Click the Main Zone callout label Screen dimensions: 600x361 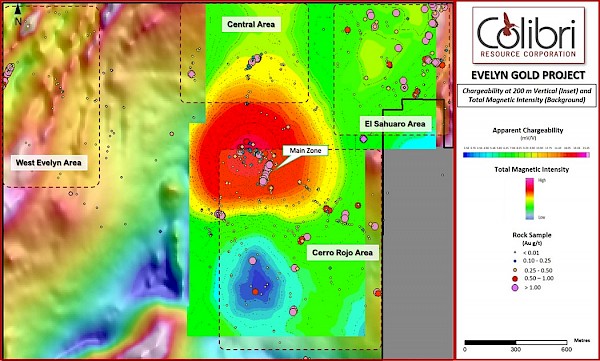pos(305,150)
